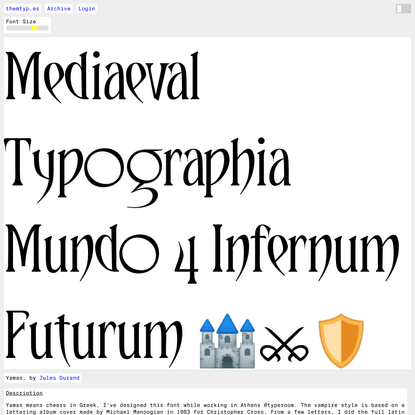Click the castle emoji in the specimen
Screen dimensions: 415x415
coord(227,341)
